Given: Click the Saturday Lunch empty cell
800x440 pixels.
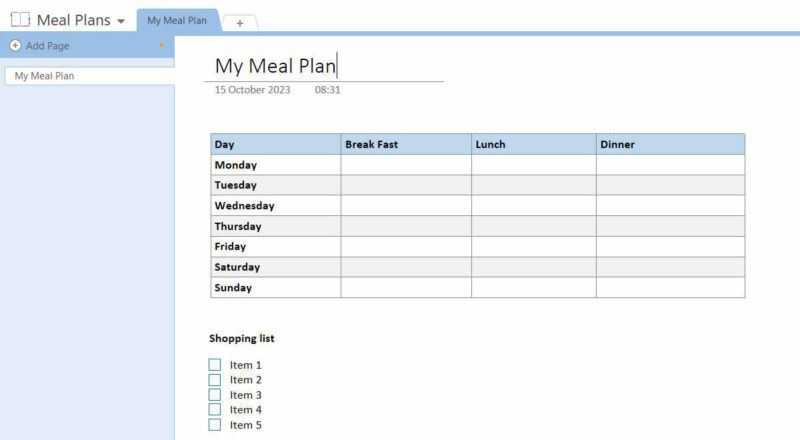Looking at the screenshot, I should point(534,267).
